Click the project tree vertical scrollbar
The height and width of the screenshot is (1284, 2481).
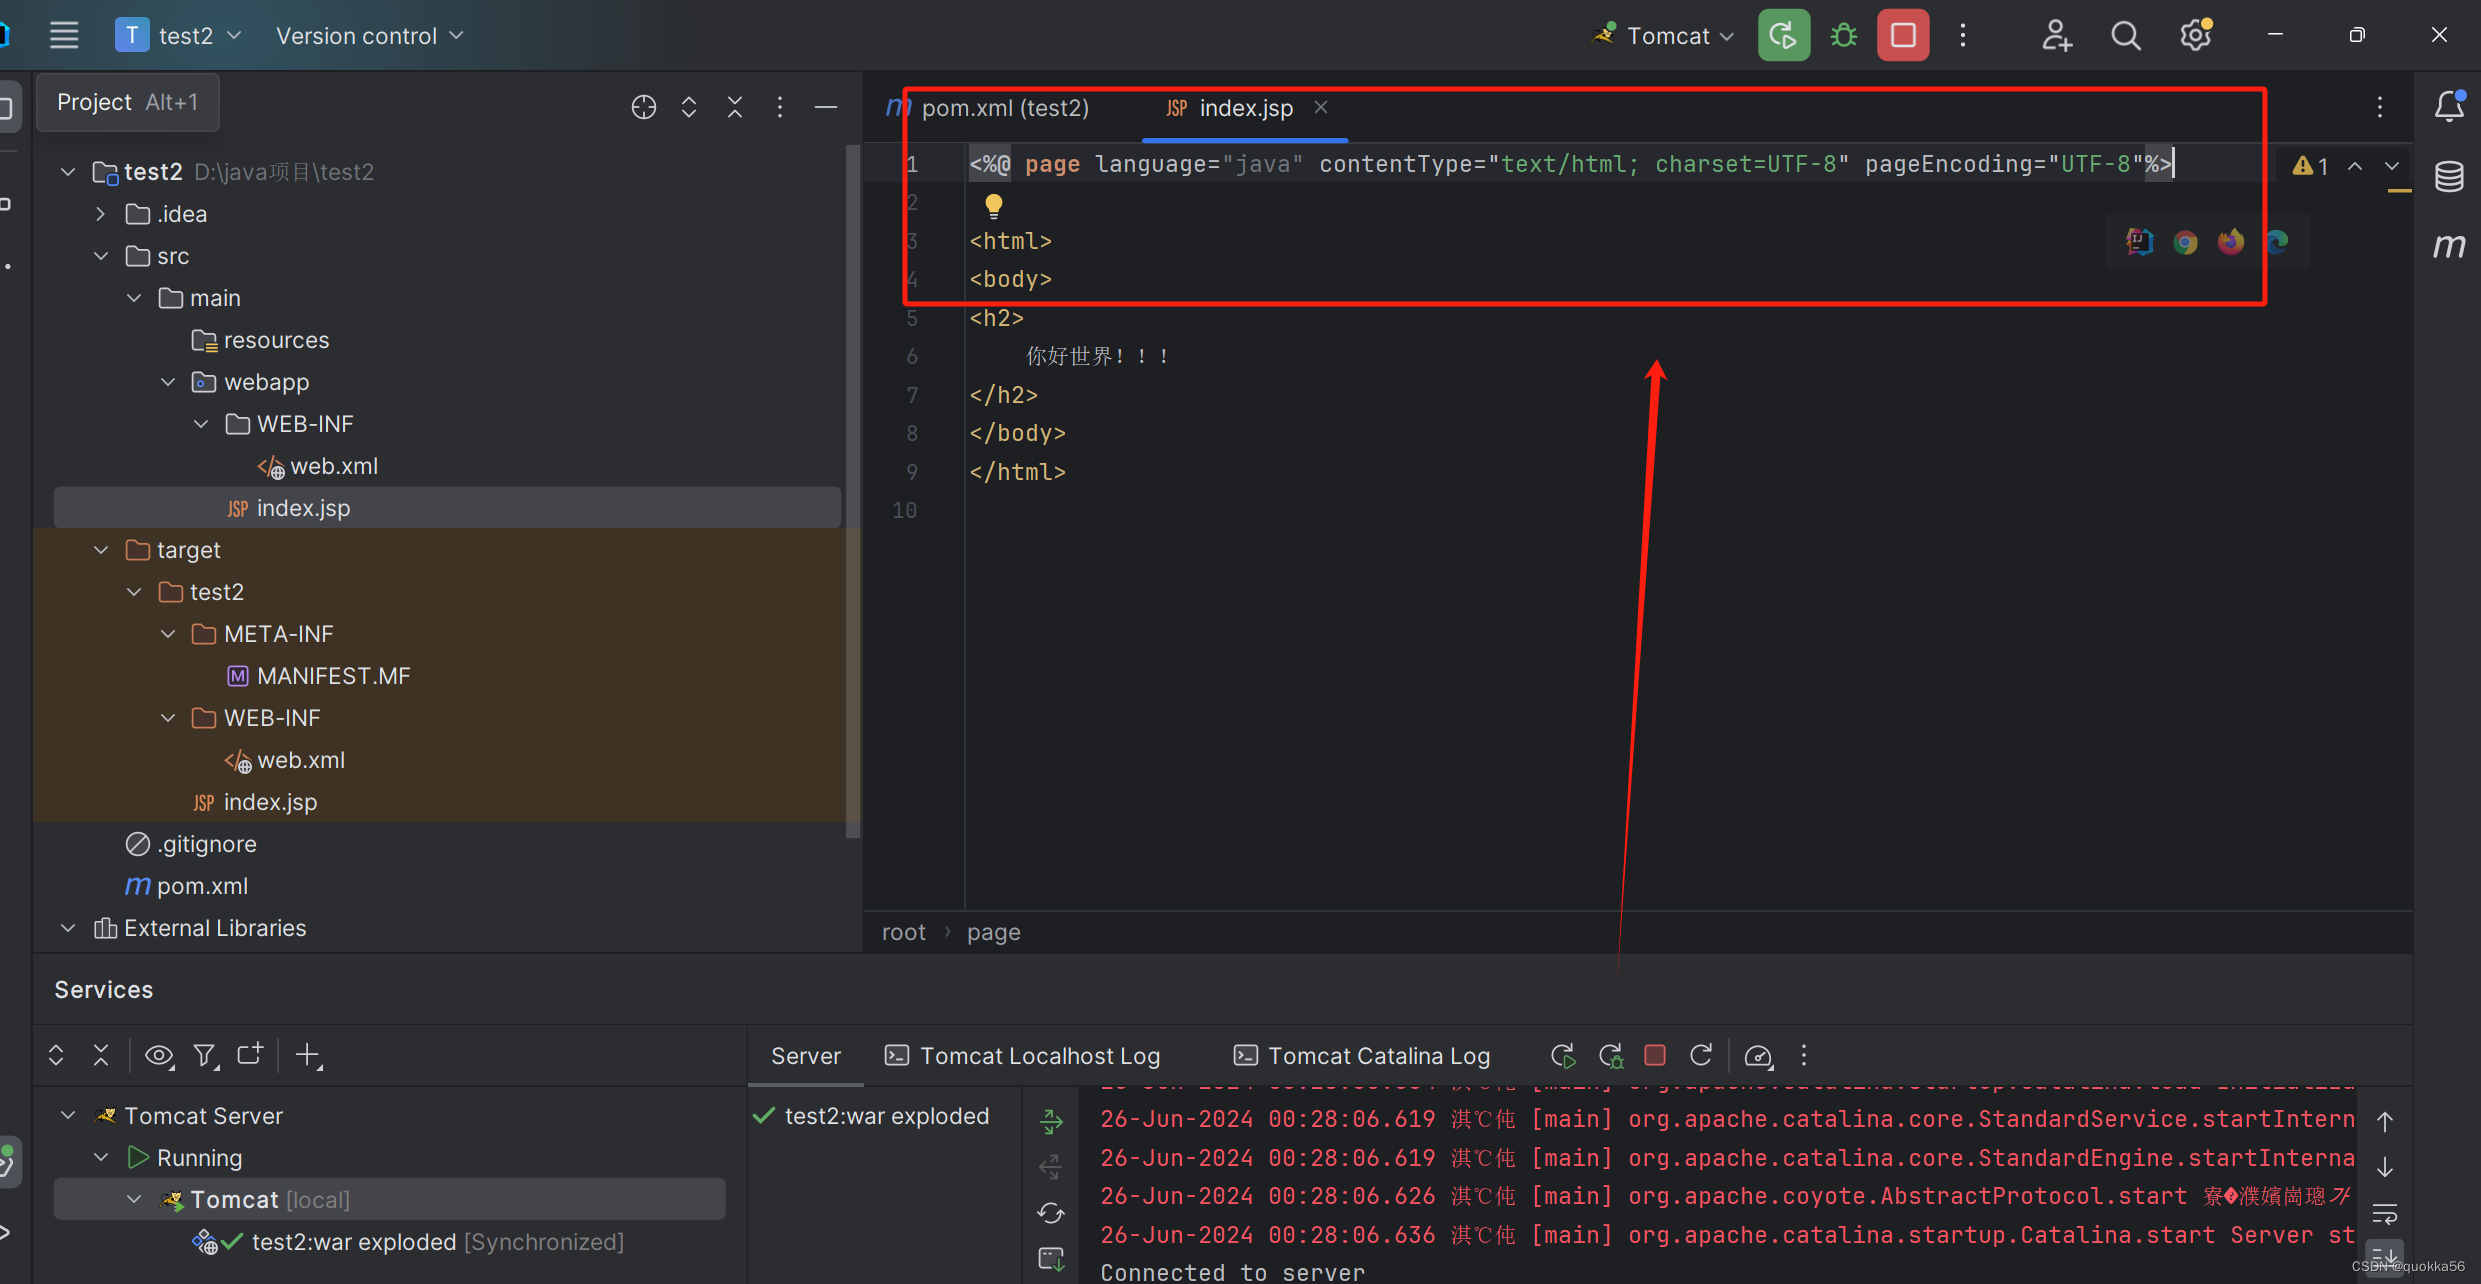853,490
